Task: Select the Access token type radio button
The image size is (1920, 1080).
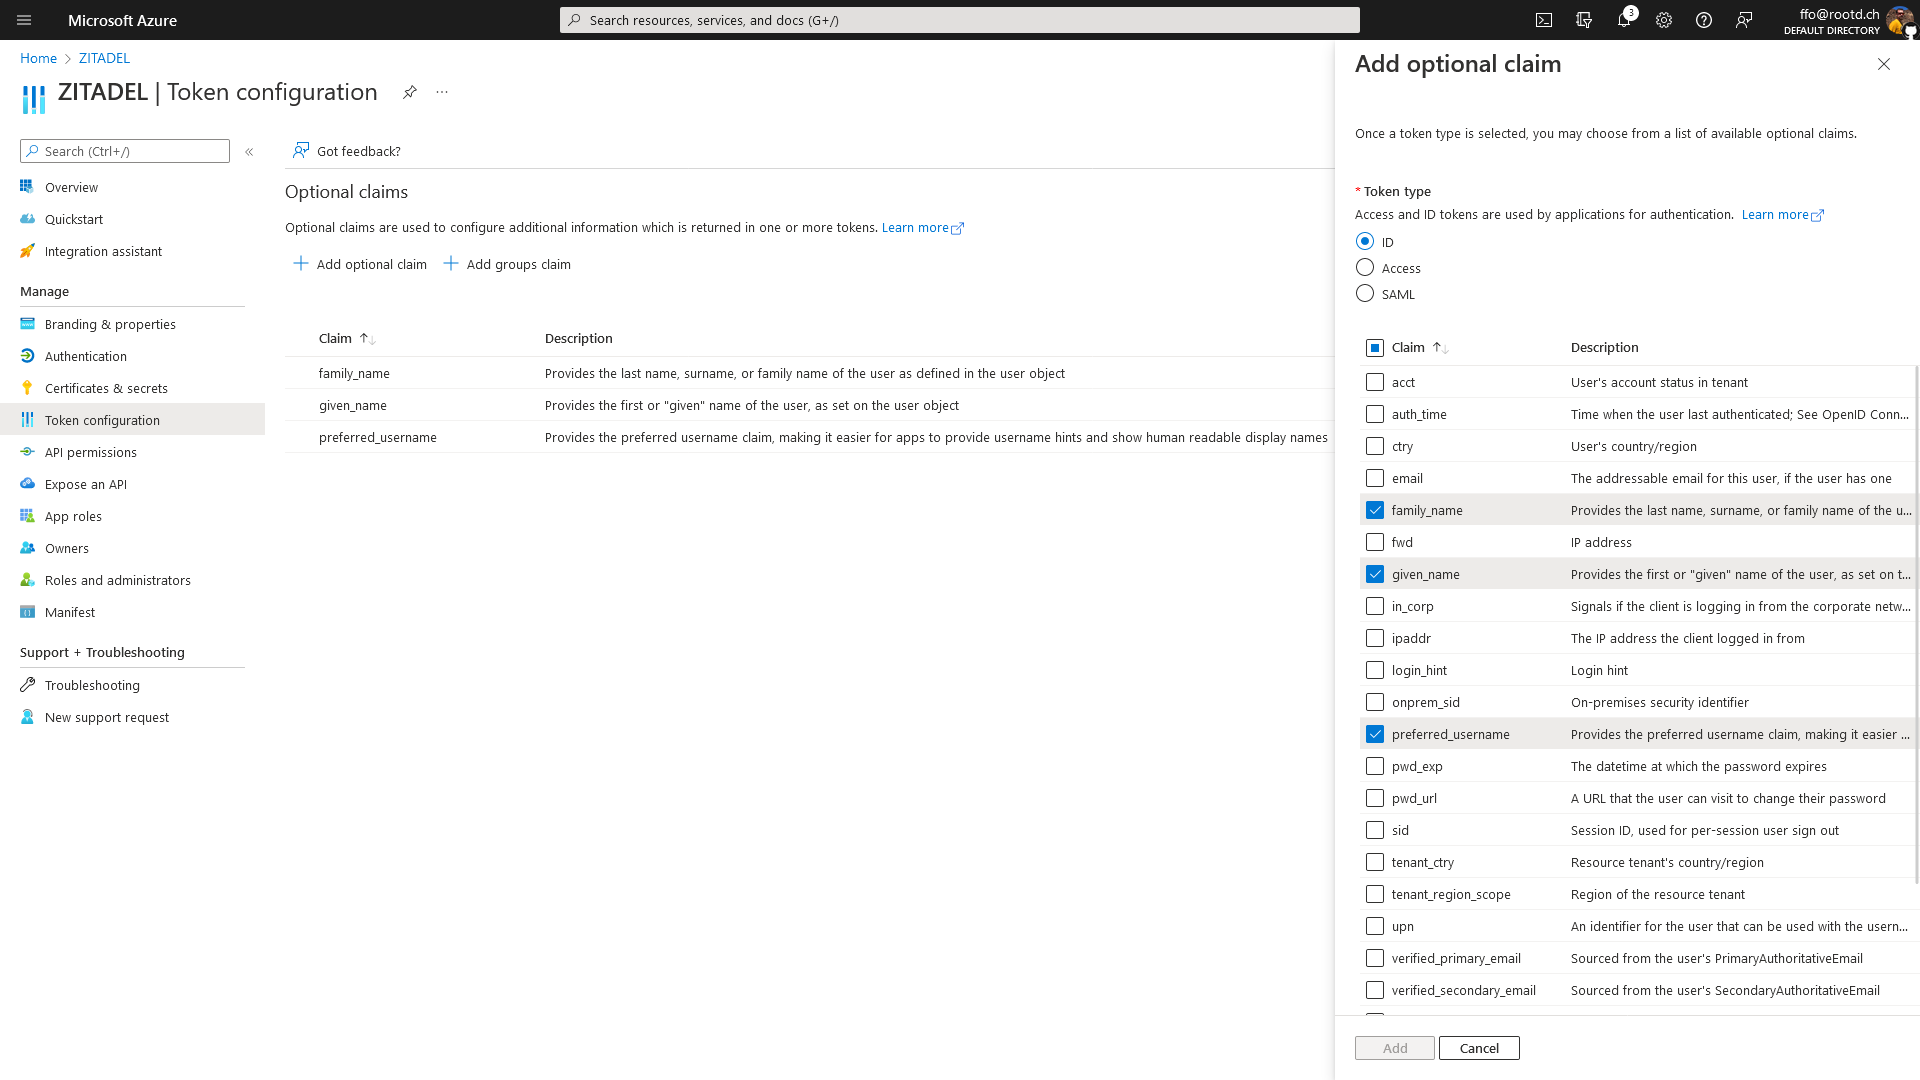Action: [x=1365, y=268]
